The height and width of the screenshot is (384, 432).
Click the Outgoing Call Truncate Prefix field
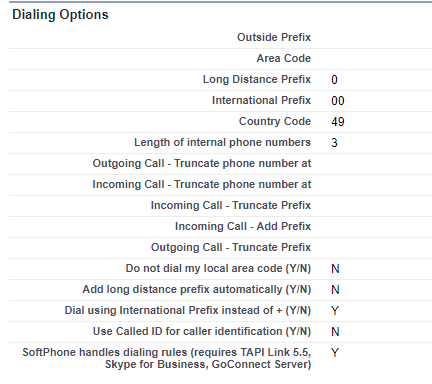point(378,248)
